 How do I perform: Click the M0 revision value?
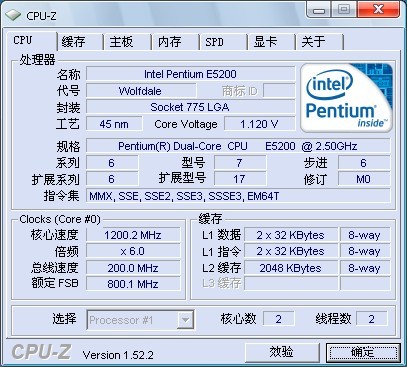(x=364, y=179)
